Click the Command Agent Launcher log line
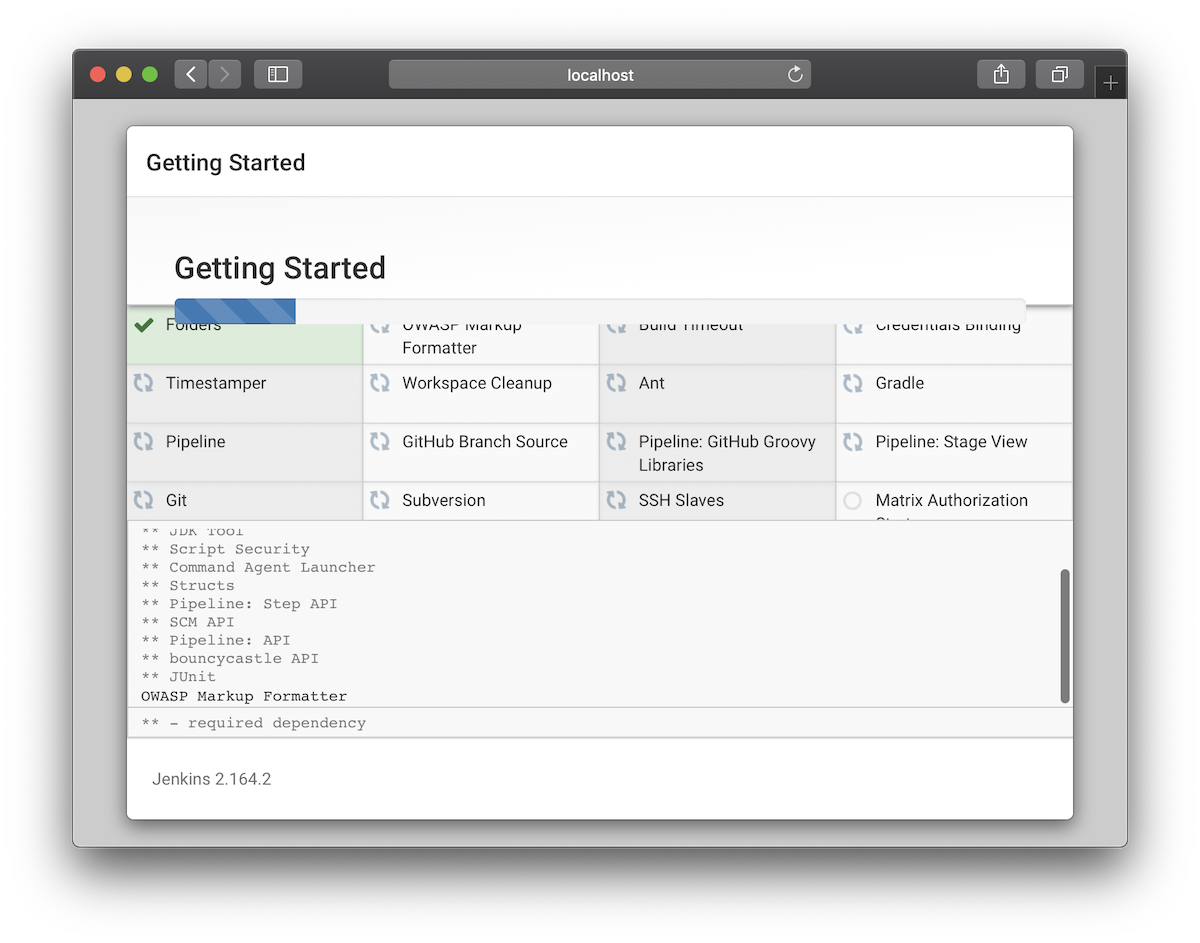 coord(258,567)
